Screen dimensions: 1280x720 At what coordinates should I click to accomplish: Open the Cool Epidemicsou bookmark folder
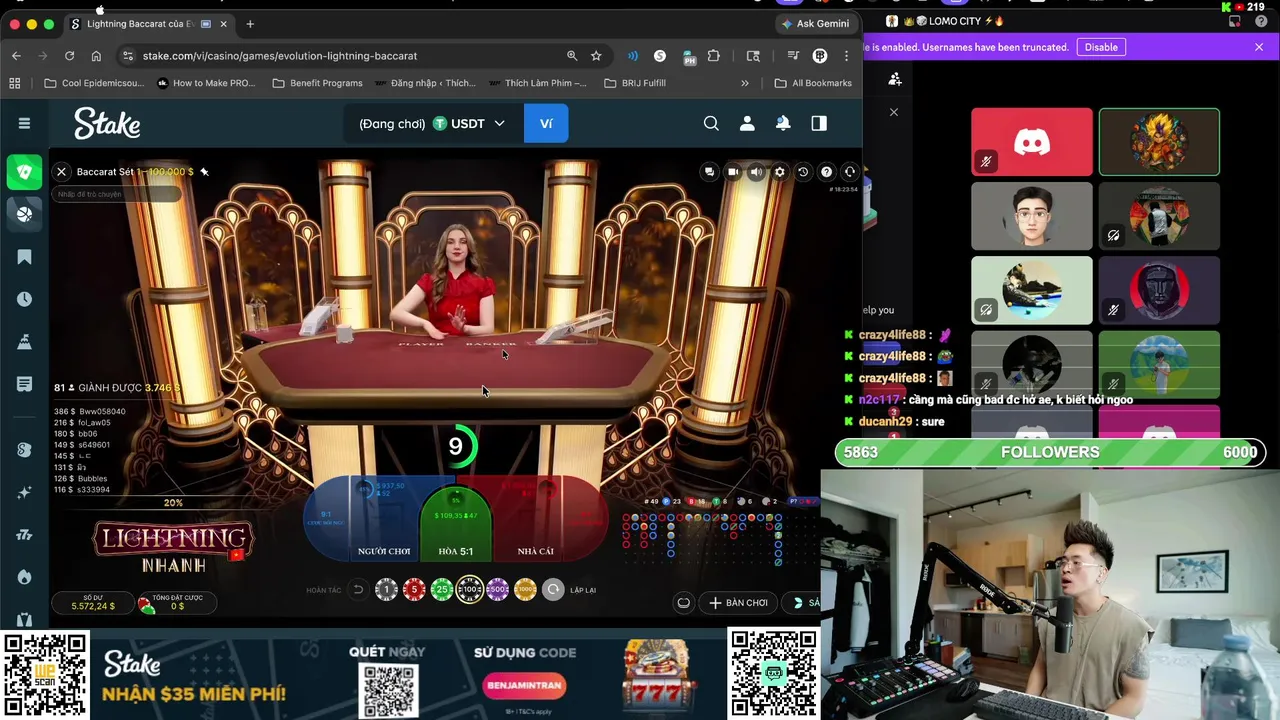click(94, 83)
